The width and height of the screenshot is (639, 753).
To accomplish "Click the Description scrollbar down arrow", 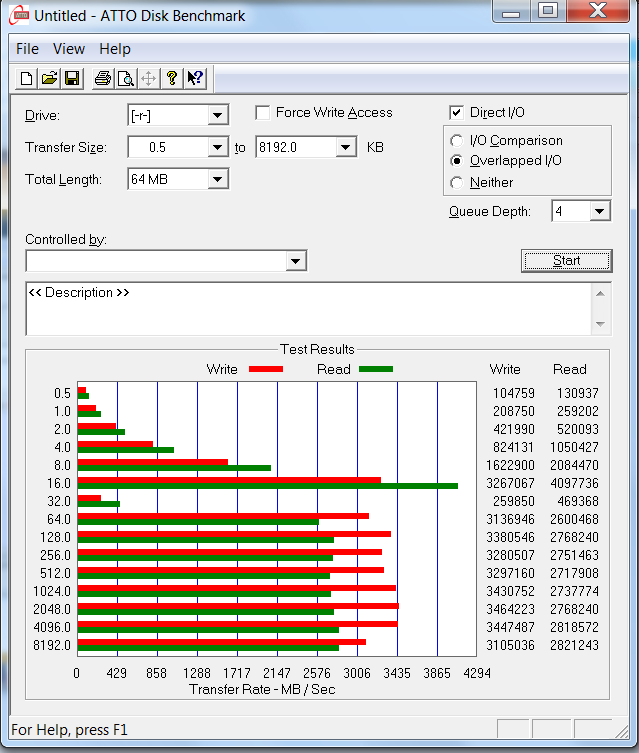I will click(600, 324).
